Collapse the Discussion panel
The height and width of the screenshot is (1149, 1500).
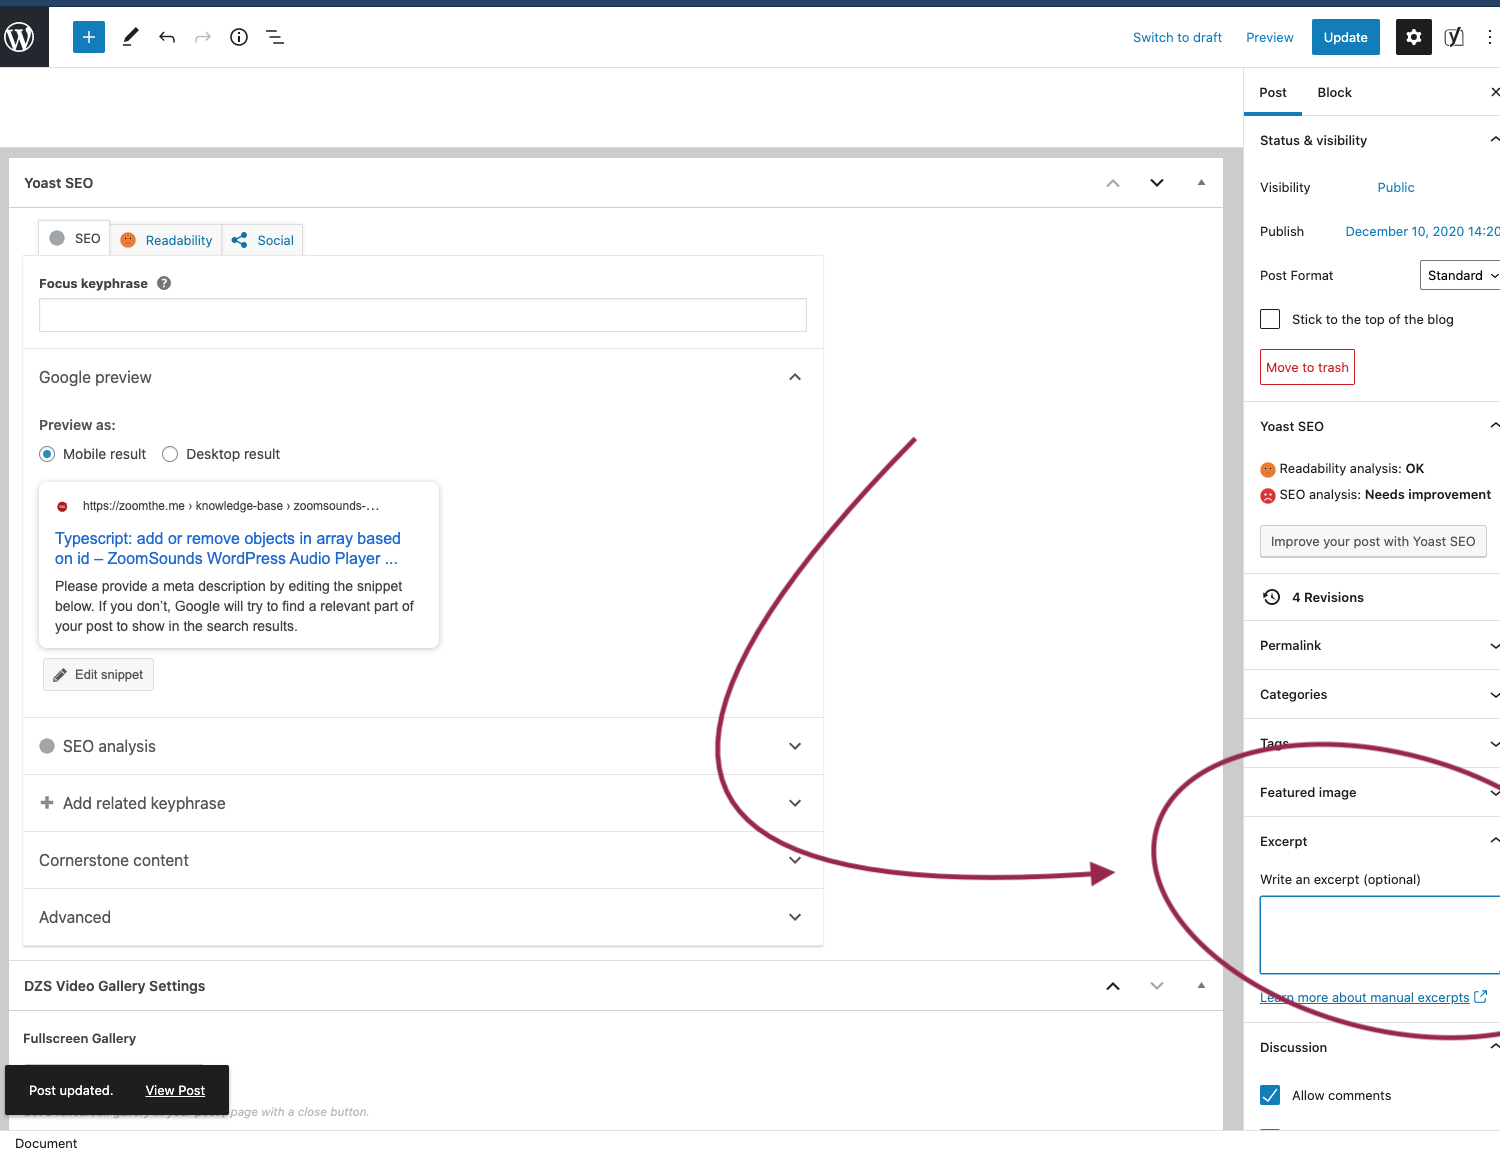[x=1372, y=1047]
